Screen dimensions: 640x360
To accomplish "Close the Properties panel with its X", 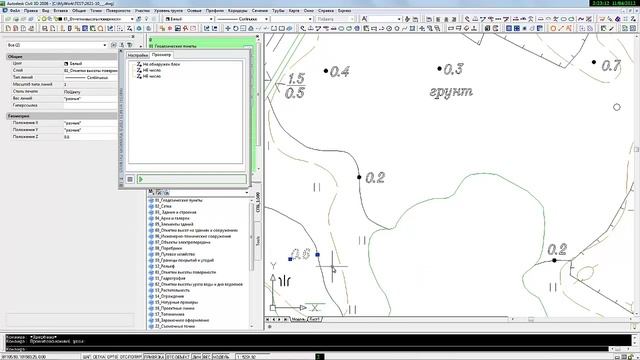I will (133, 36).
